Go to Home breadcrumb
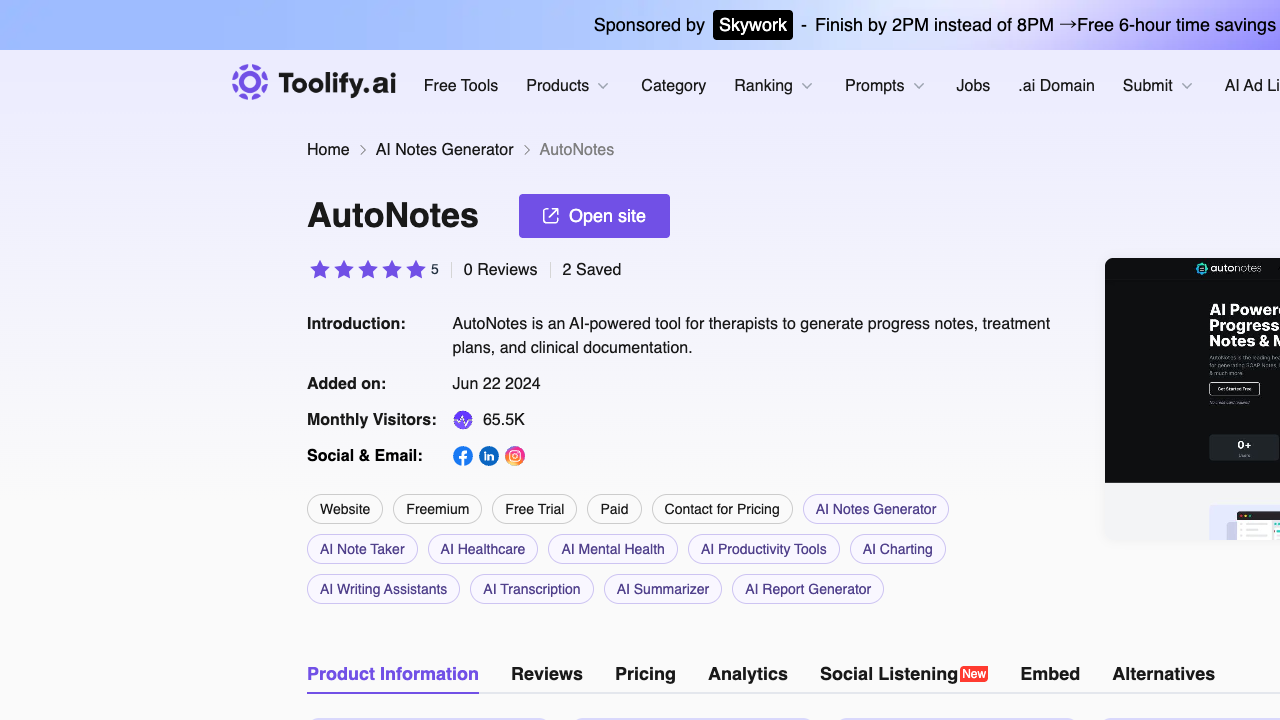Image resolution: width=1280 pixels, height=720 pixels. coord(328,150)
